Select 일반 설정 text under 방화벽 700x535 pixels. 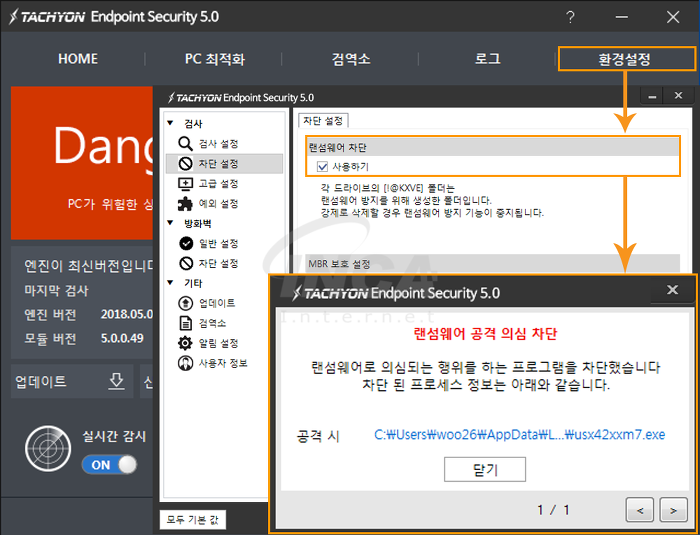(218, 243)
